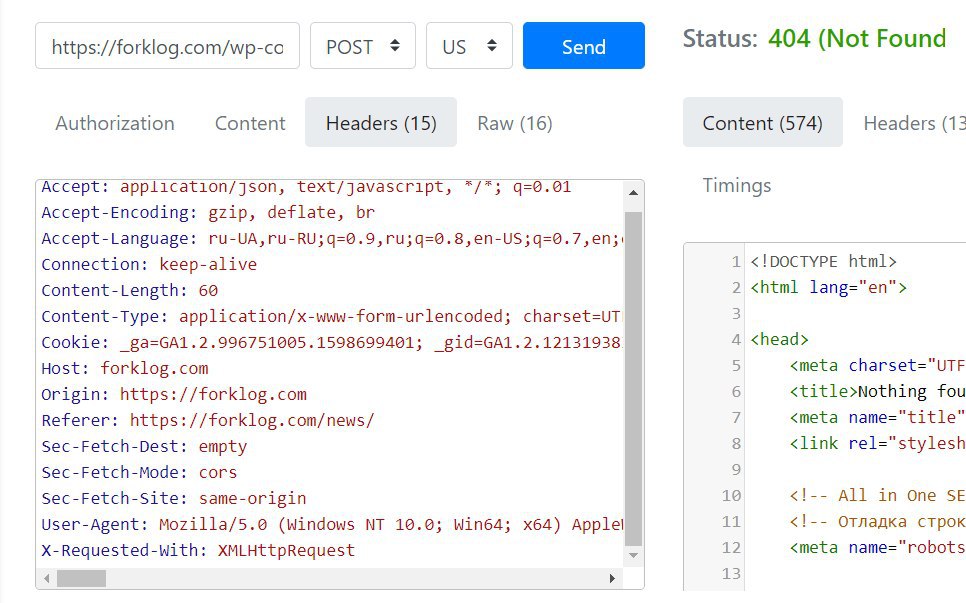Click the Accept-Encoding header line
Screen dimensions: 966x603
(x=208, y=212)
